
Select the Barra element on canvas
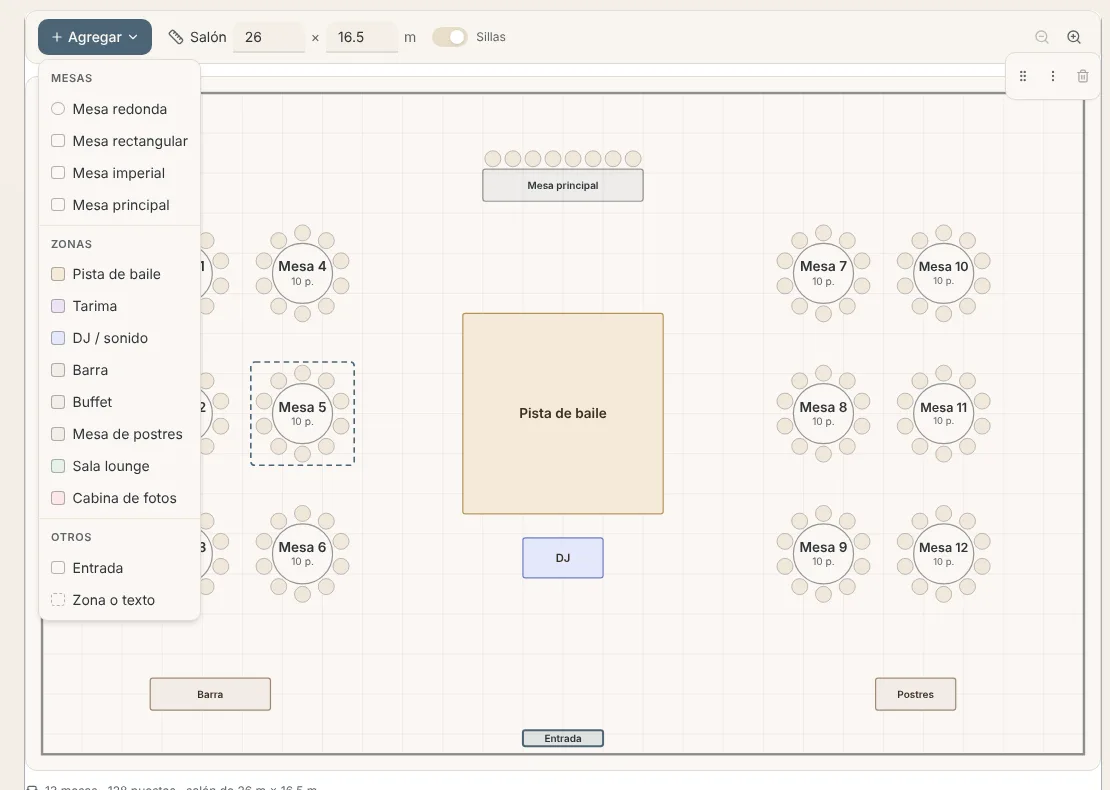coord(210,694)
